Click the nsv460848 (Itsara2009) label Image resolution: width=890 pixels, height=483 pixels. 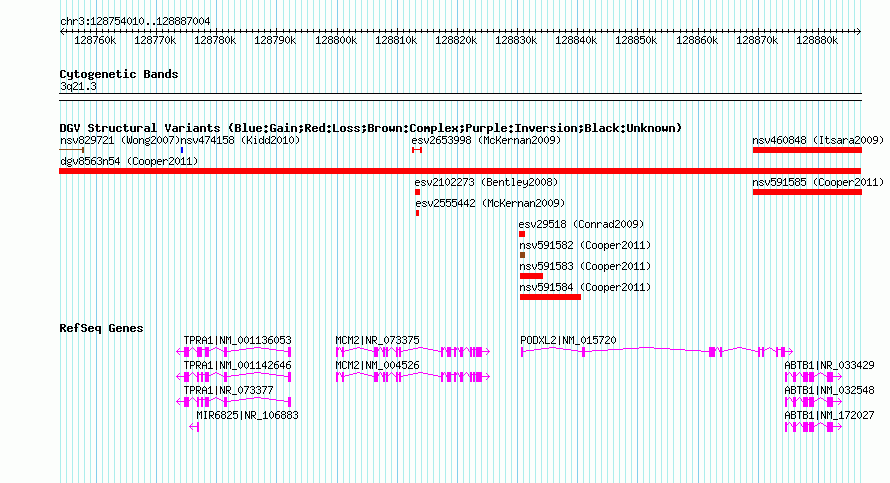[818, 140]
